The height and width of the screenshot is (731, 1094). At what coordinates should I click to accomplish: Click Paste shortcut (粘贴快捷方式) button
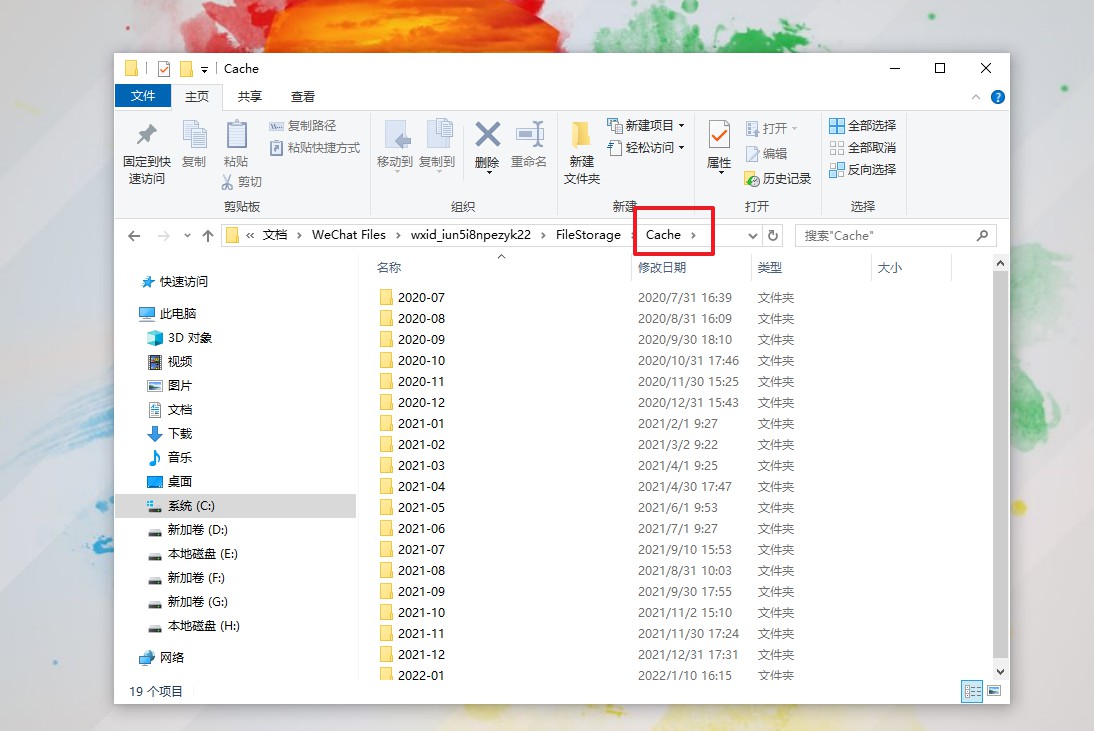315,148
